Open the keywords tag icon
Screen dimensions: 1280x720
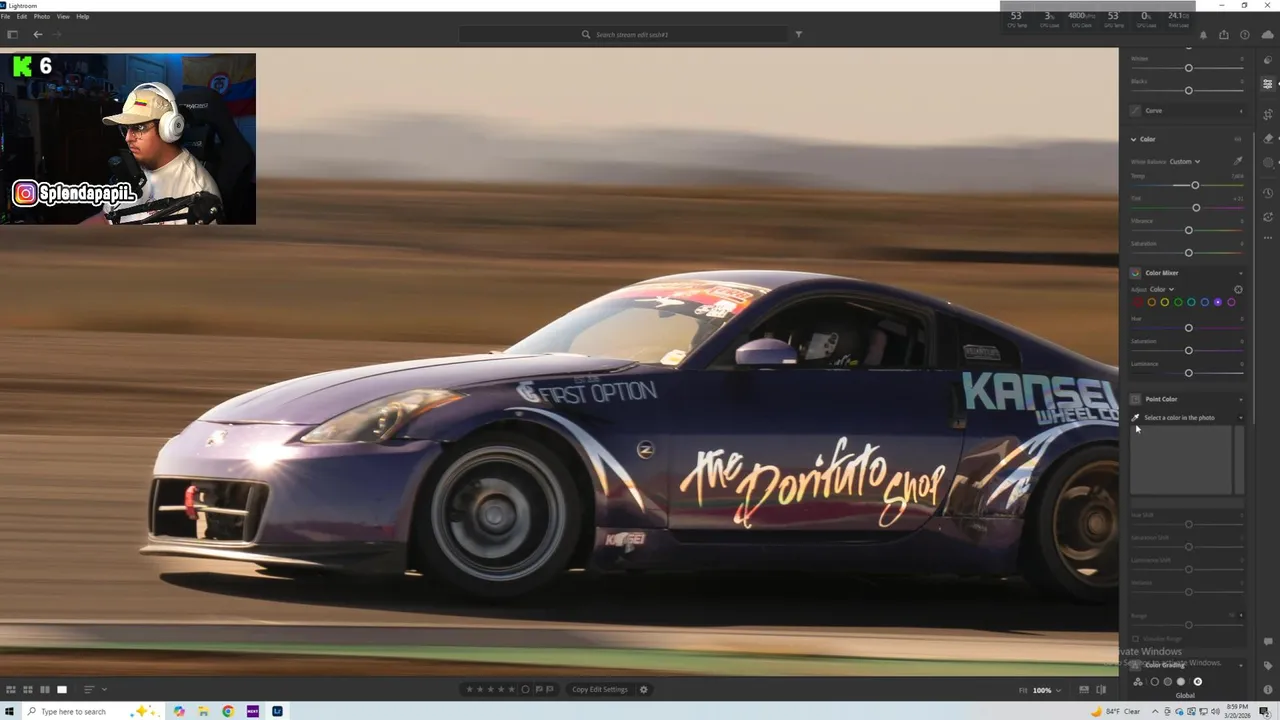(x=1267, y=666)
